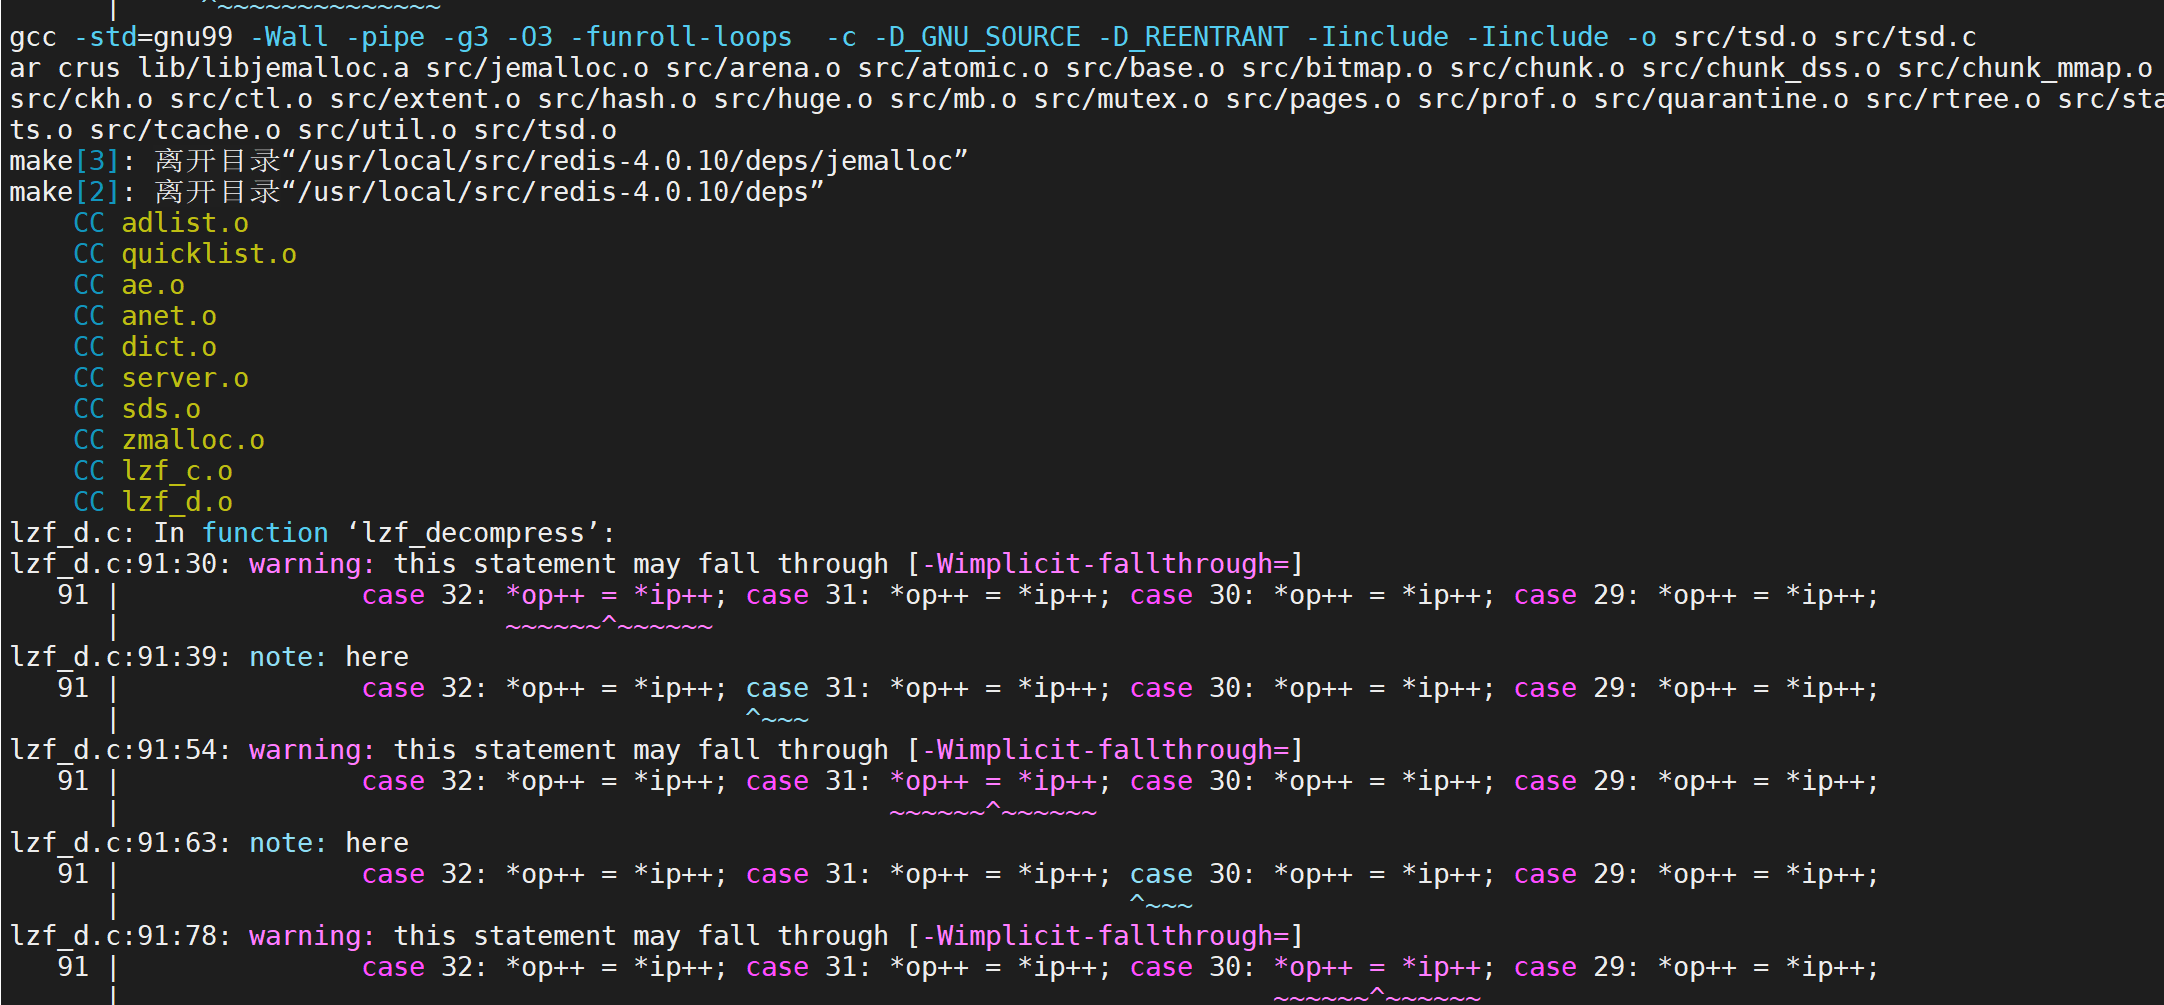
Task: Click the 'src/tsd.c' source file name
Action: 1905,38
